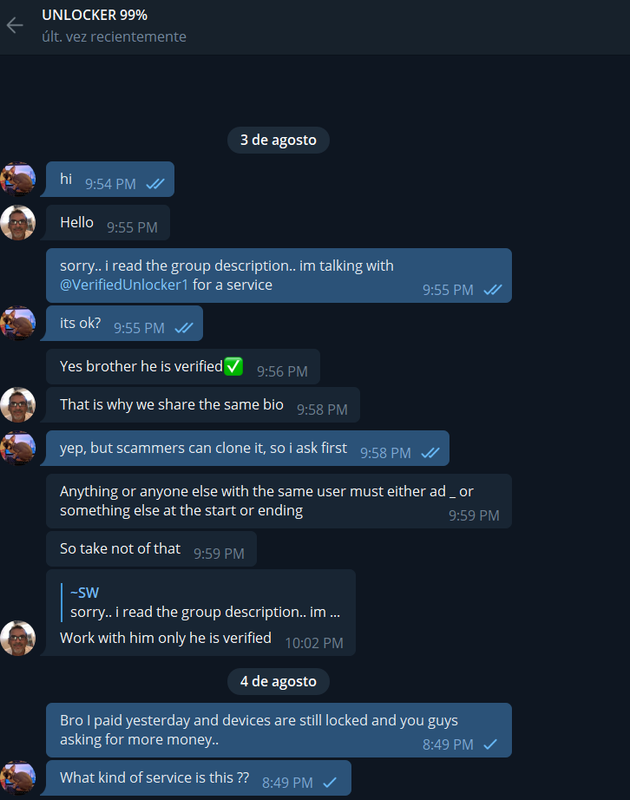Click double checkmarks on 'yep, but scammers' message

[430, 453]
